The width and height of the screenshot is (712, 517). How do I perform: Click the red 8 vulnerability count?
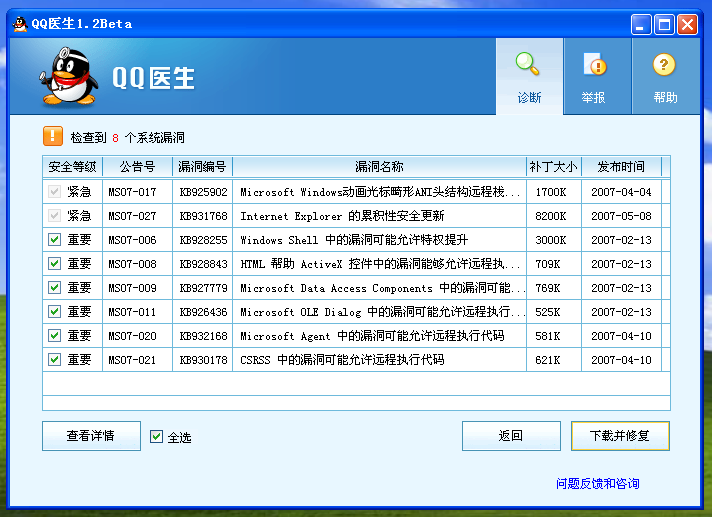coord(115,138)
